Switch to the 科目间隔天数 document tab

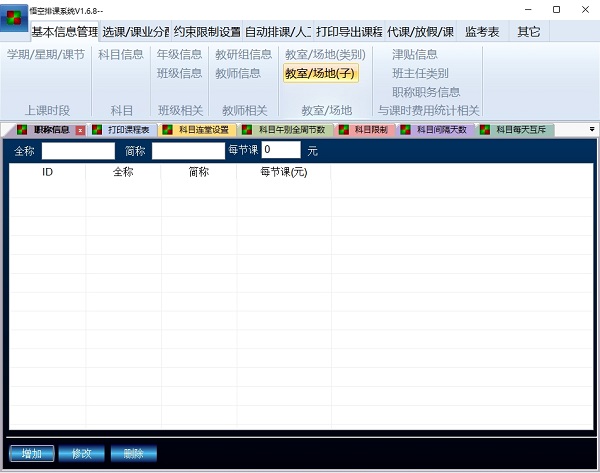coord(442,130)
